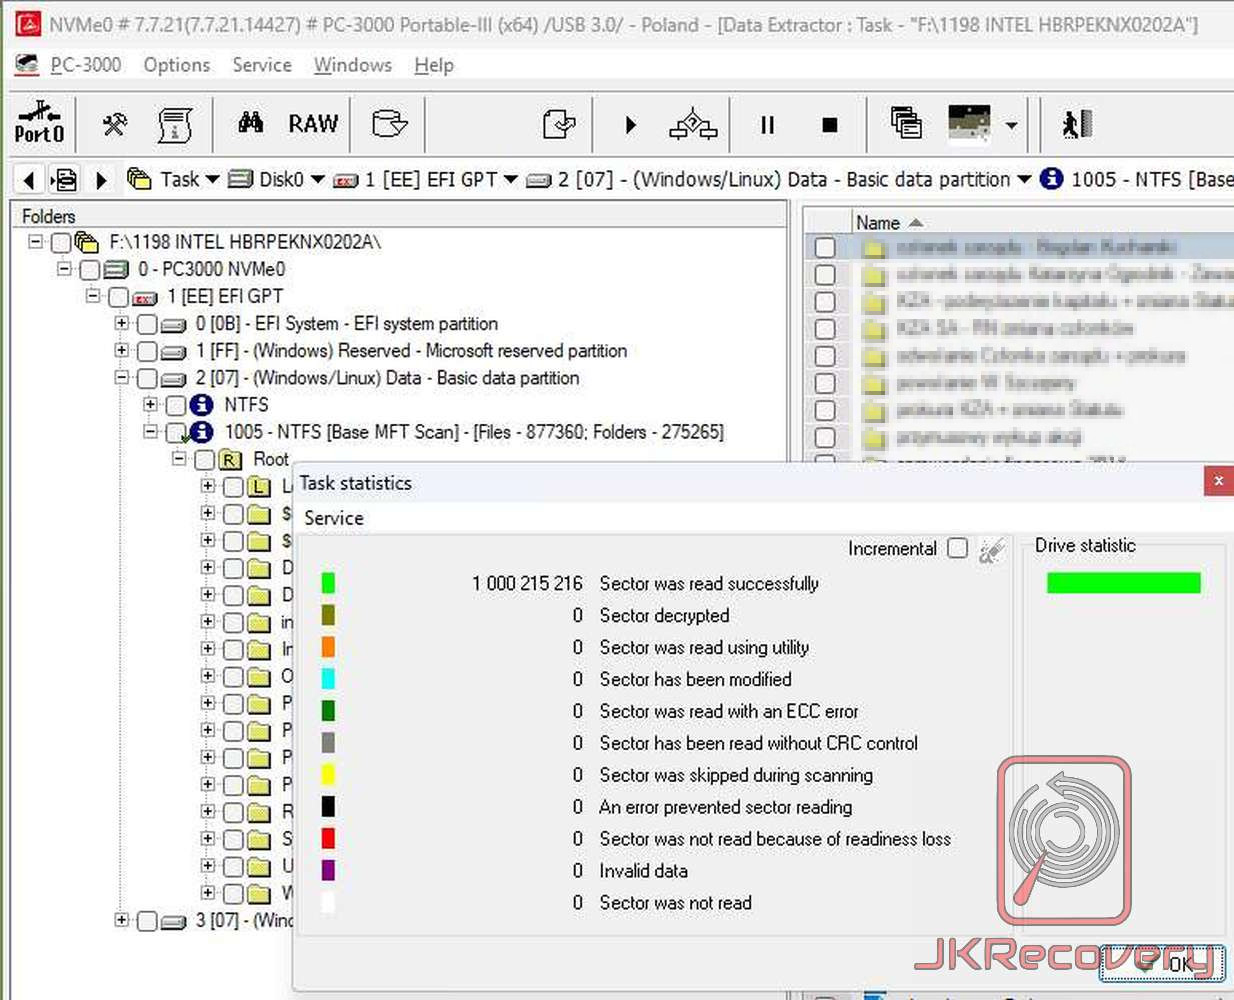Screen dimensions: 1234x1000
Task: Select the Root folder in the tree
Action: click(x=271, y=459)
